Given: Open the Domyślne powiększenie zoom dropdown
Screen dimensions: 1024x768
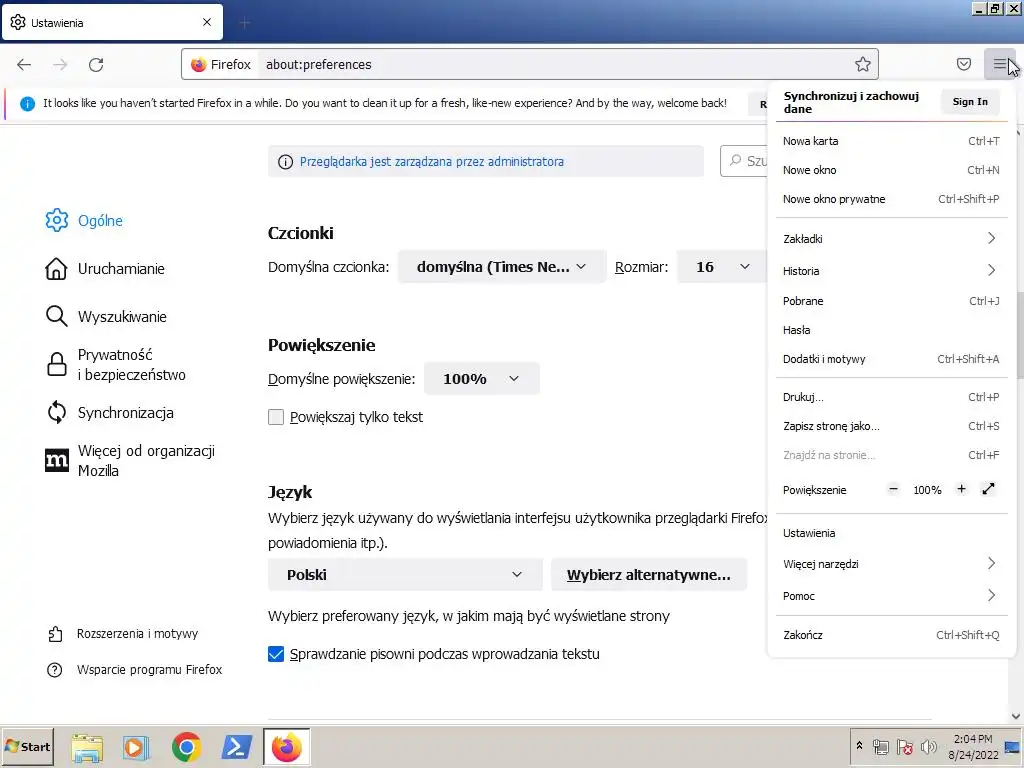Looking at the screenshot, I should [x=482, y=379].
